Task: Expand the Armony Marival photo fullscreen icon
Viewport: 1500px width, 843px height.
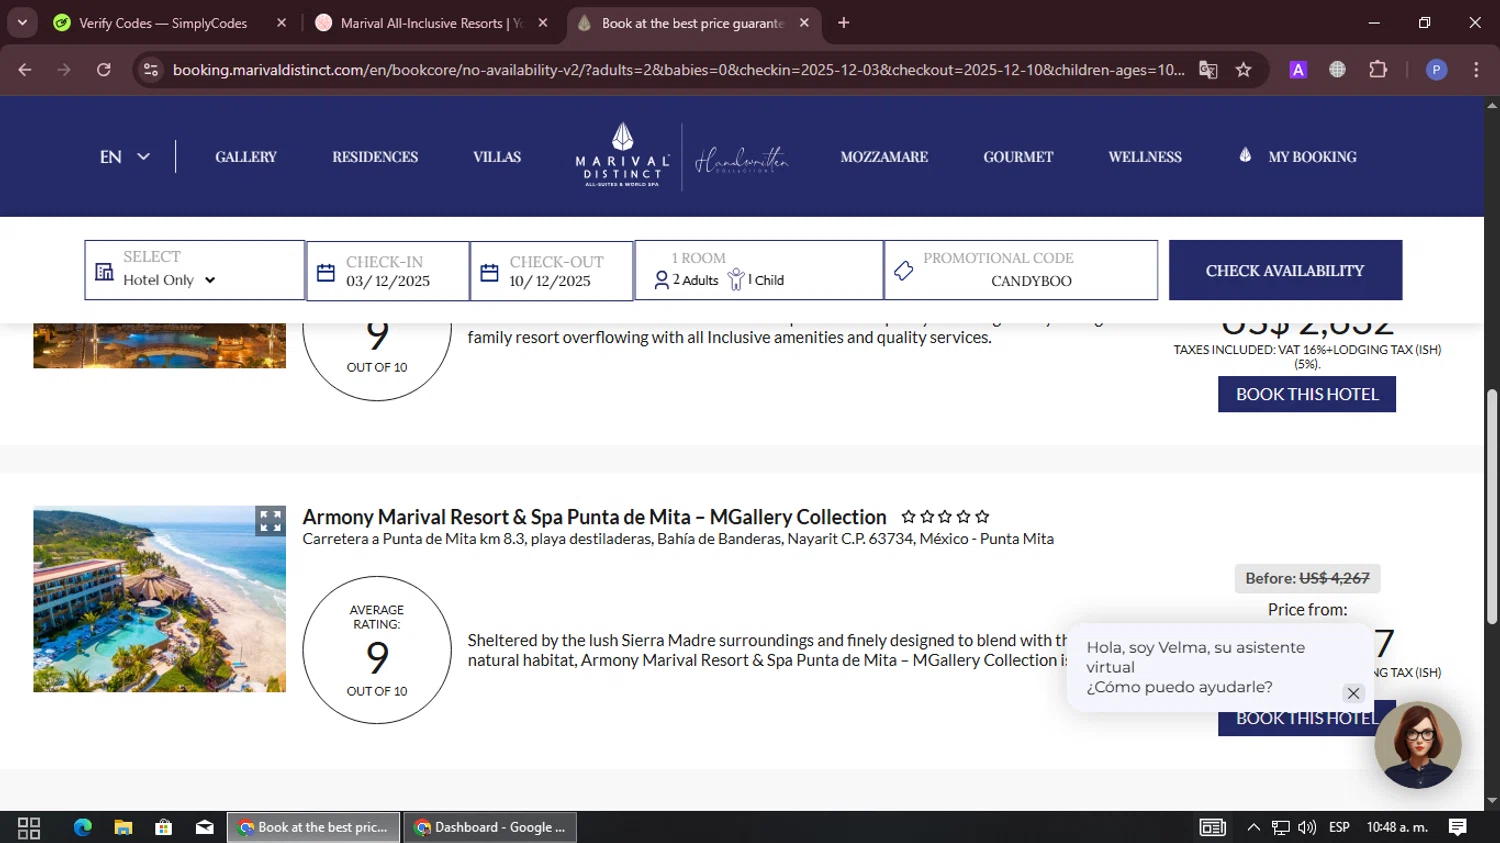Action: [270, 521]
